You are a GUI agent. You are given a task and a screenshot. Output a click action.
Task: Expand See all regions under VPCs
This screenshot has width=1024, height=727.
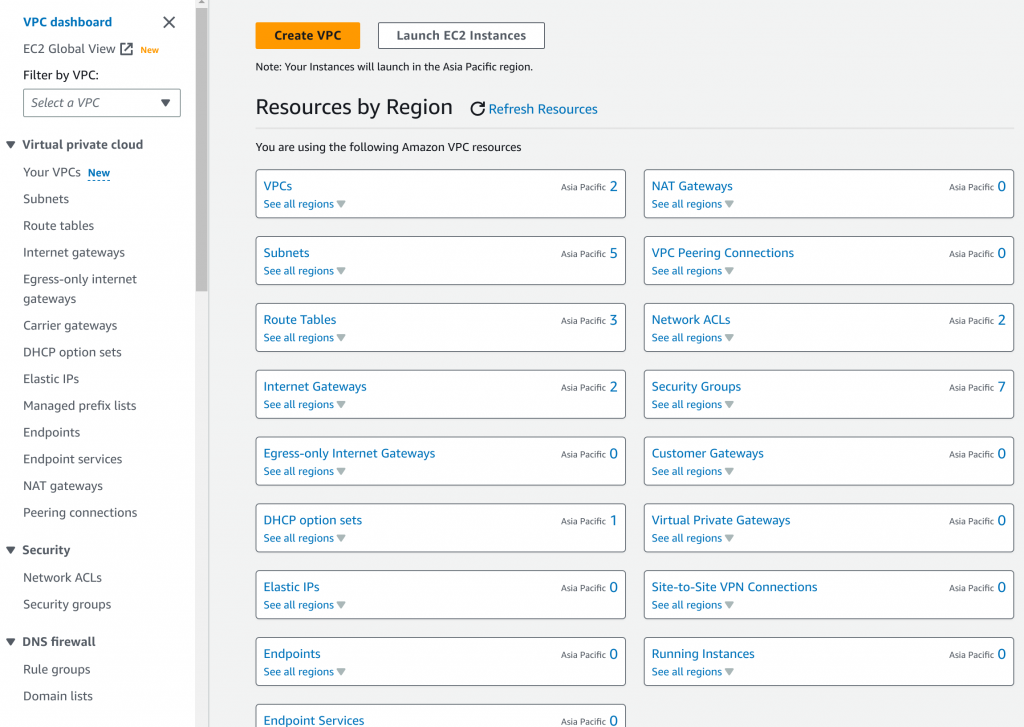(304, 204)
